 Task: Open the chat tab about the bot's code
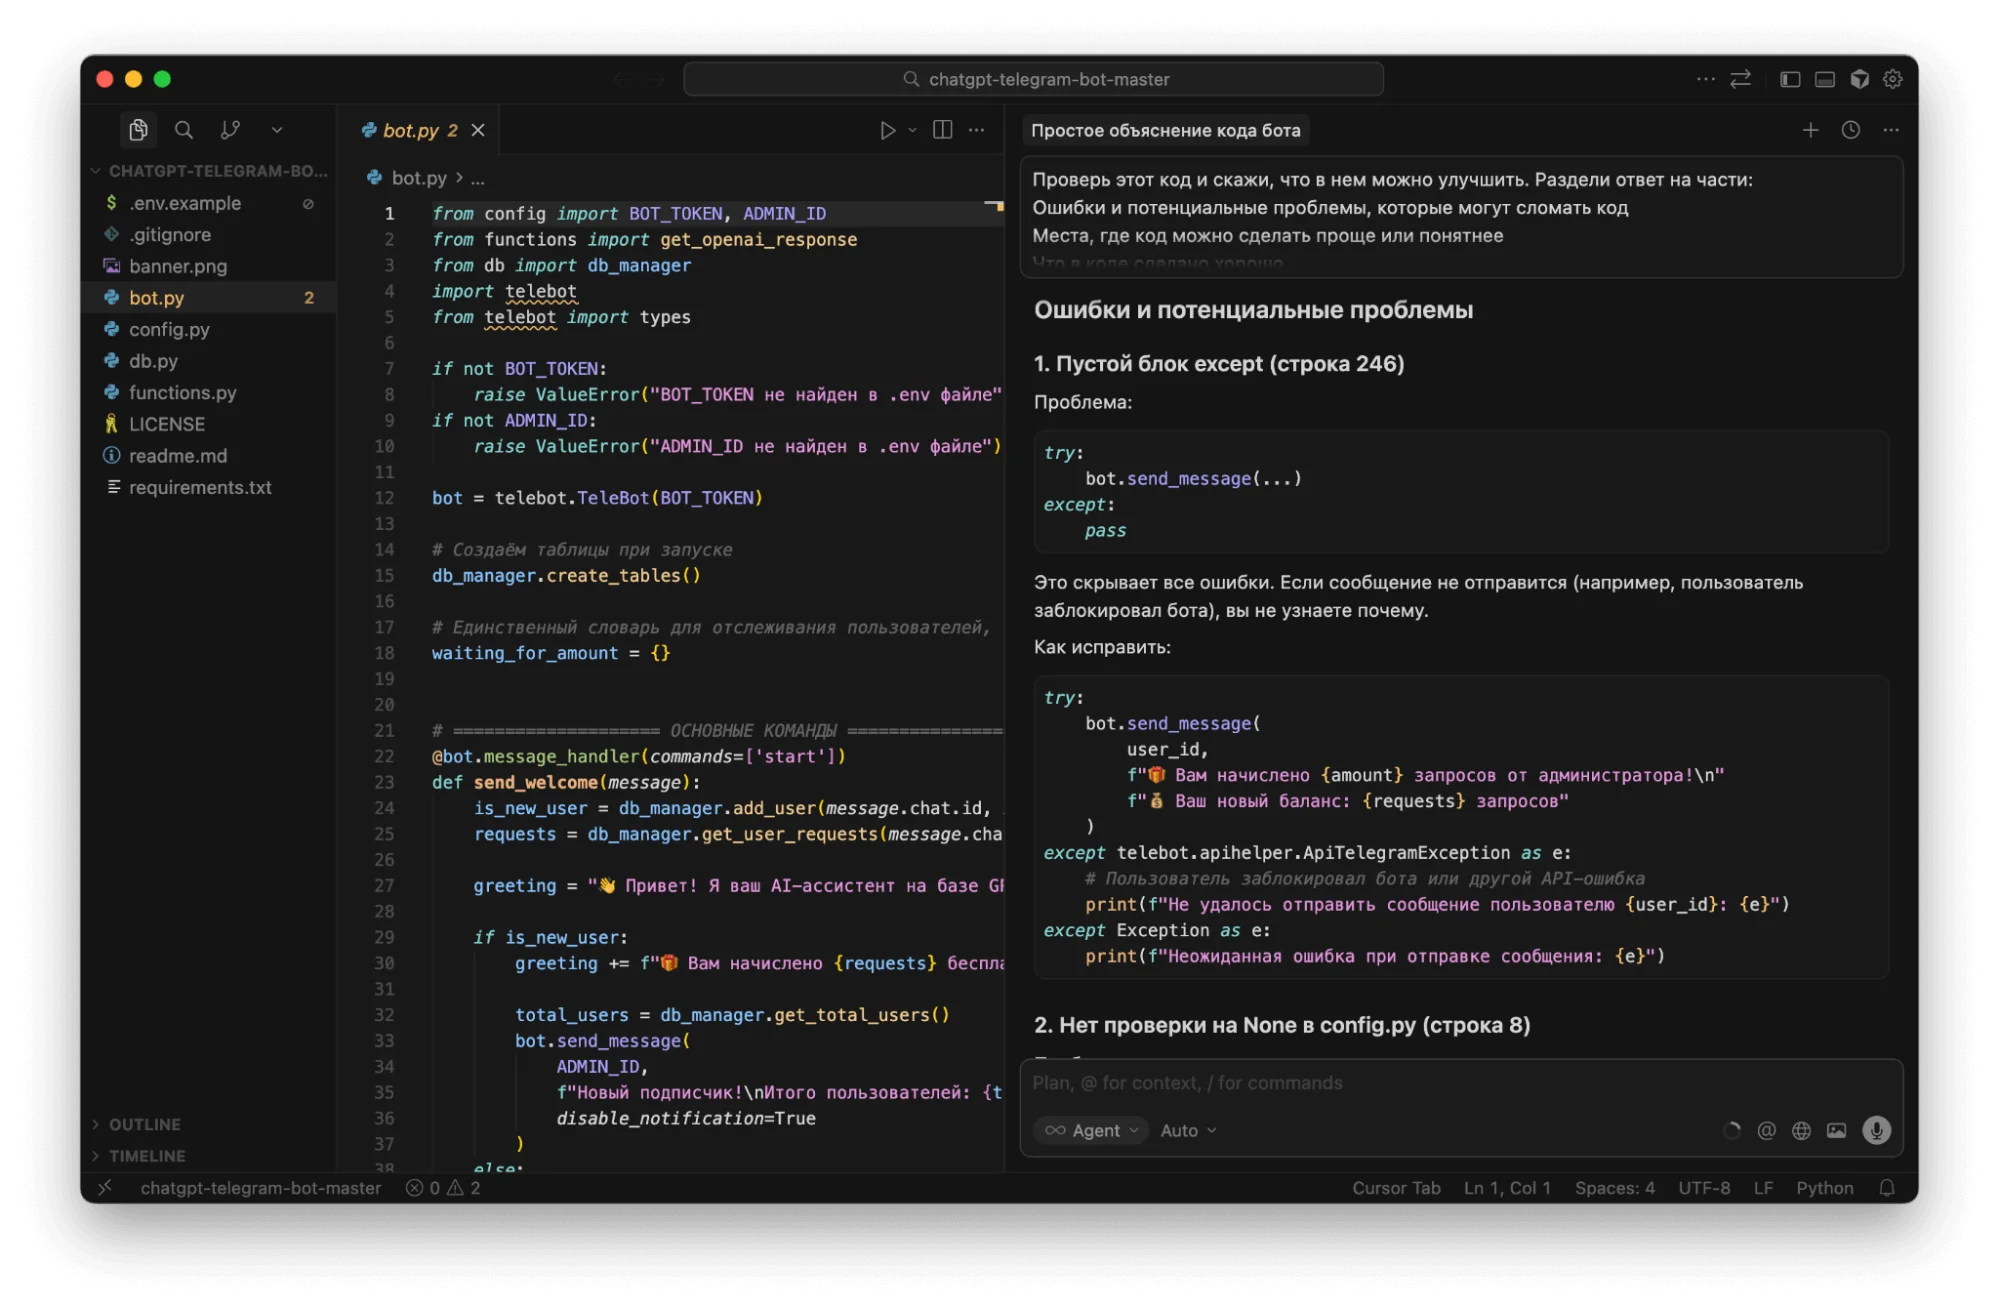(1165, 130)
